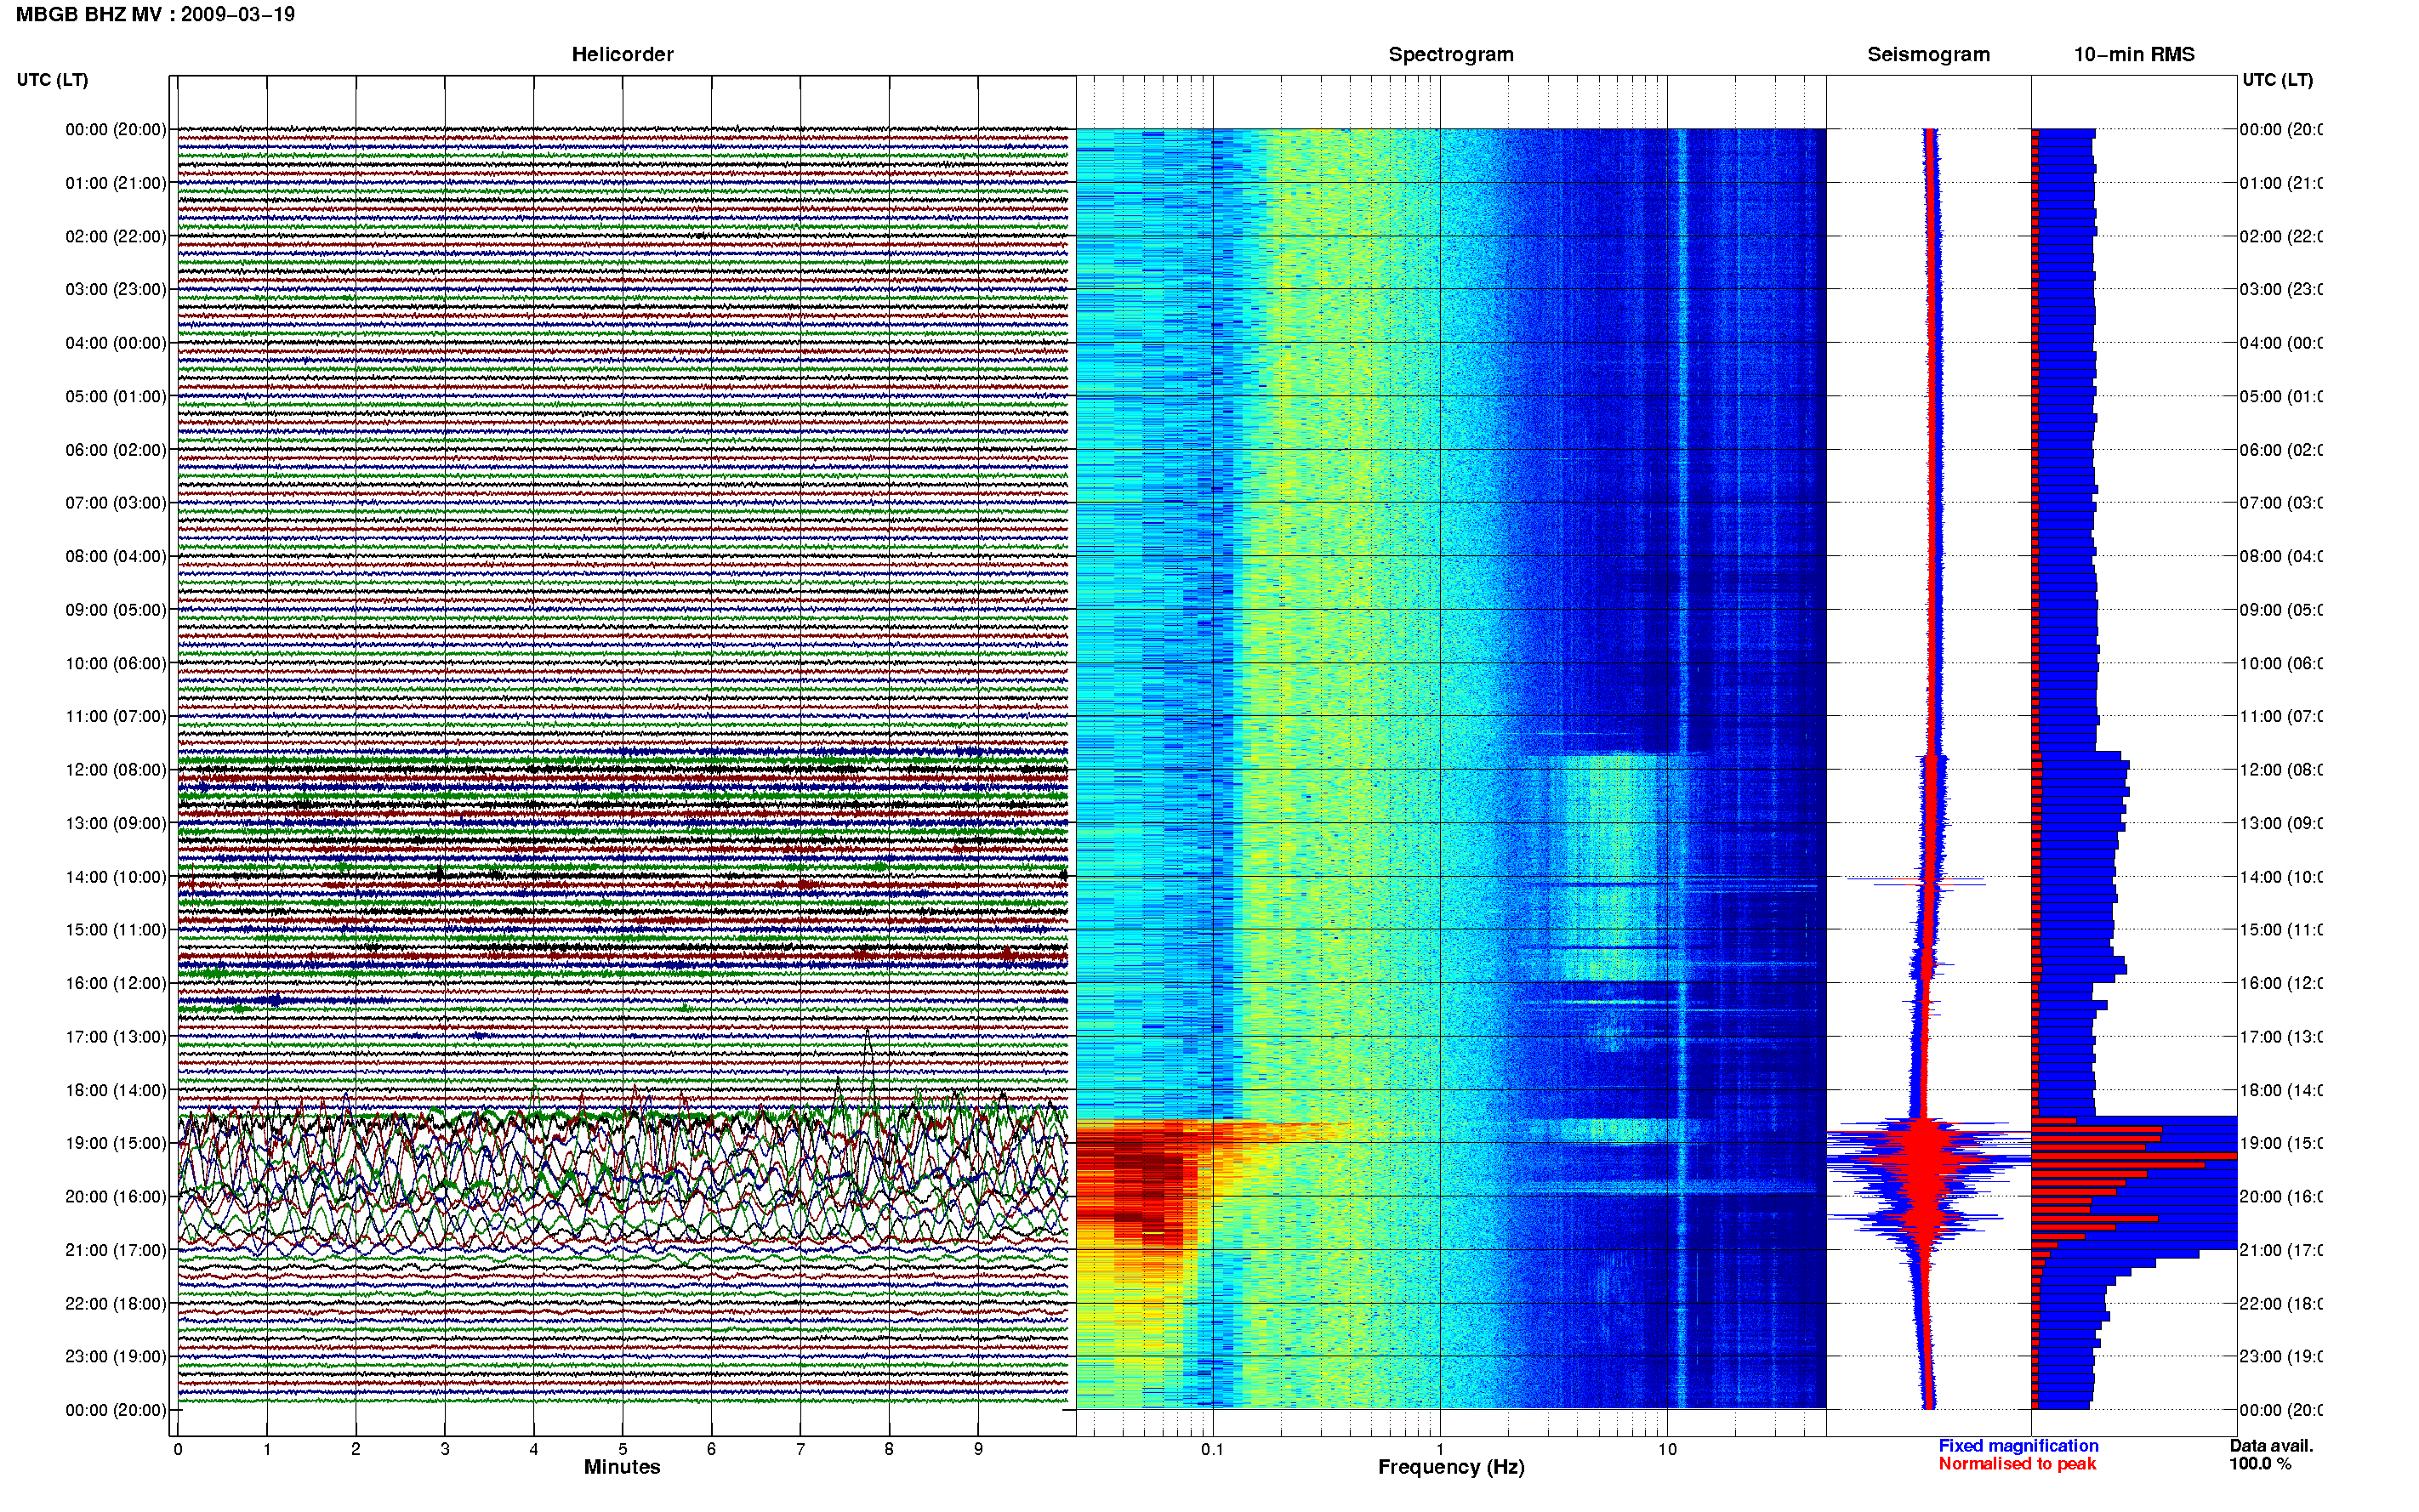Pick the '5' tick on the Minutes axis
This screenshot has height=1512, width=2419.
tap(623, 1449)
